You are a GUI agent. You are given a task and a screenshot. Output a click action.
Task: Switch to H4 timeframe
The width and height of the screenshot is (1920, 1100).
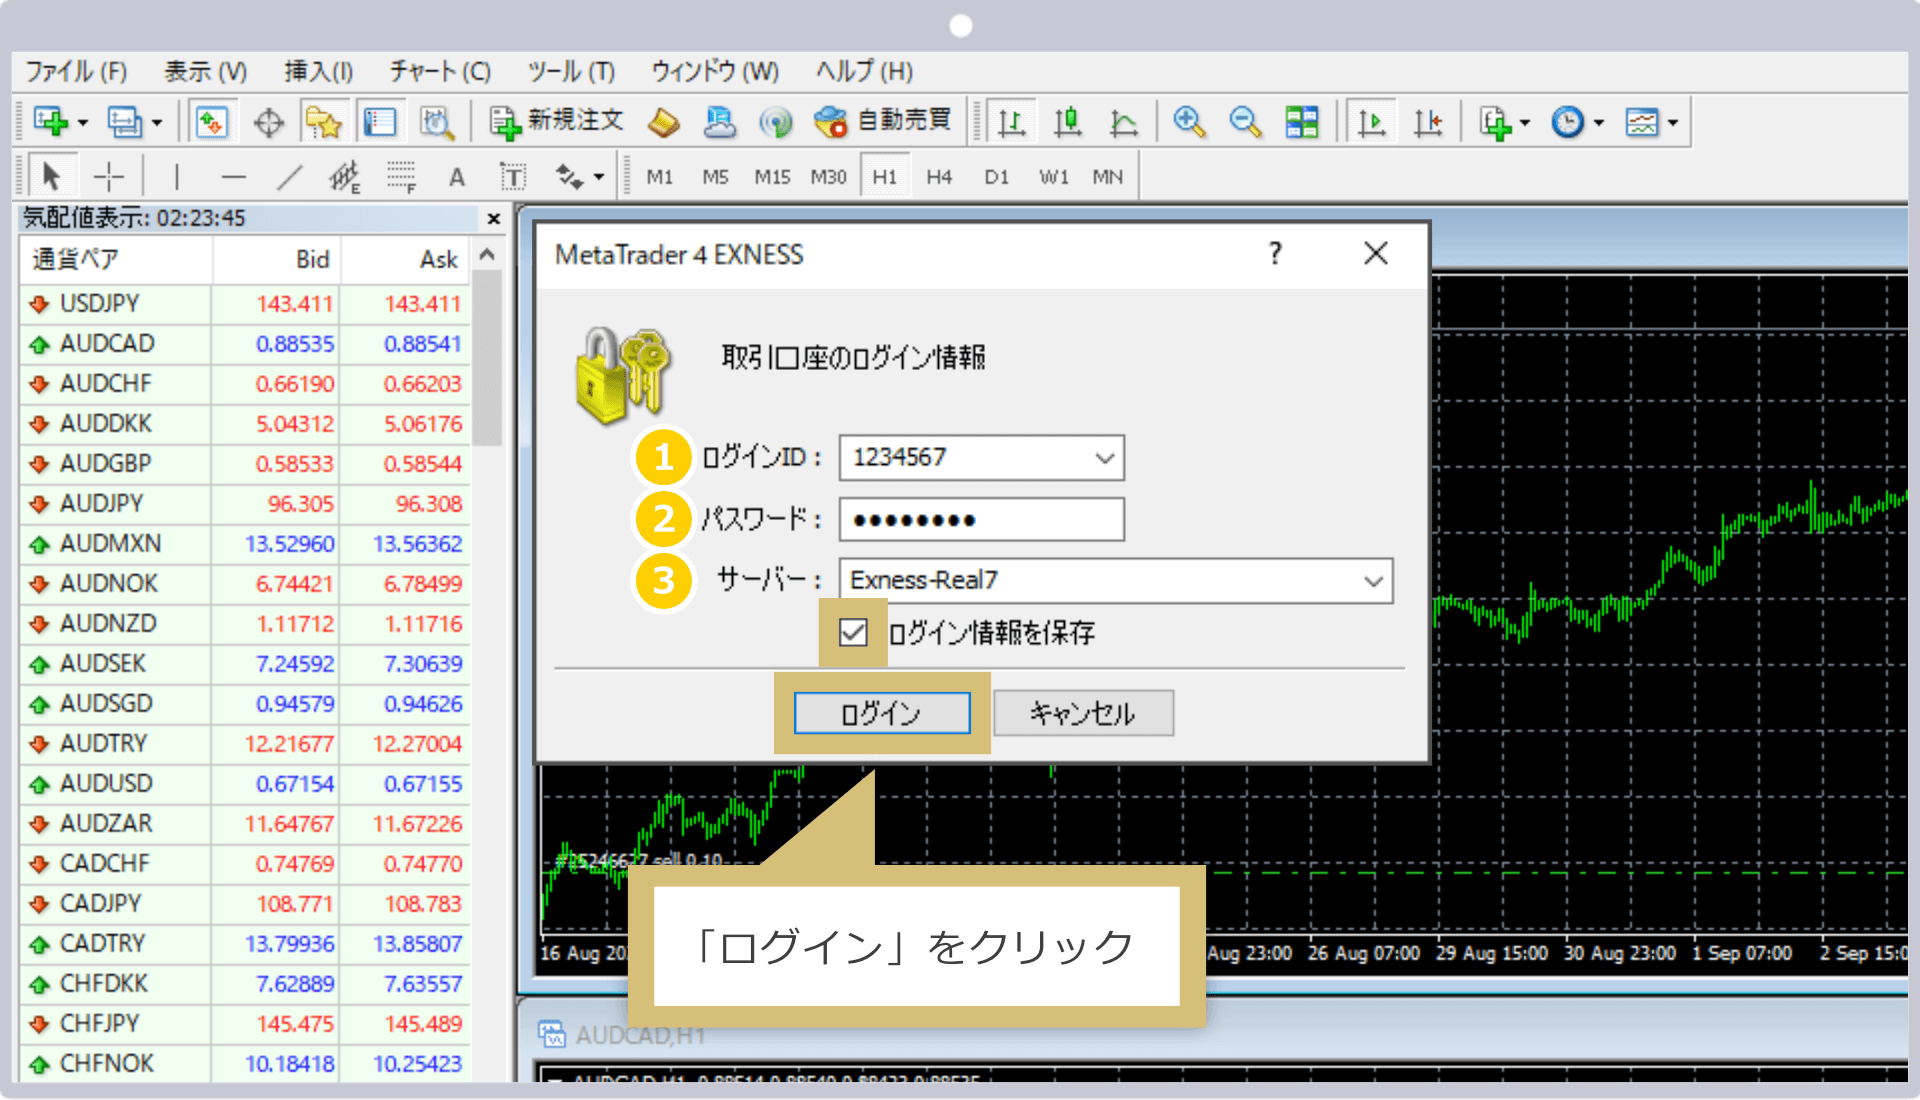coord(939,177)
